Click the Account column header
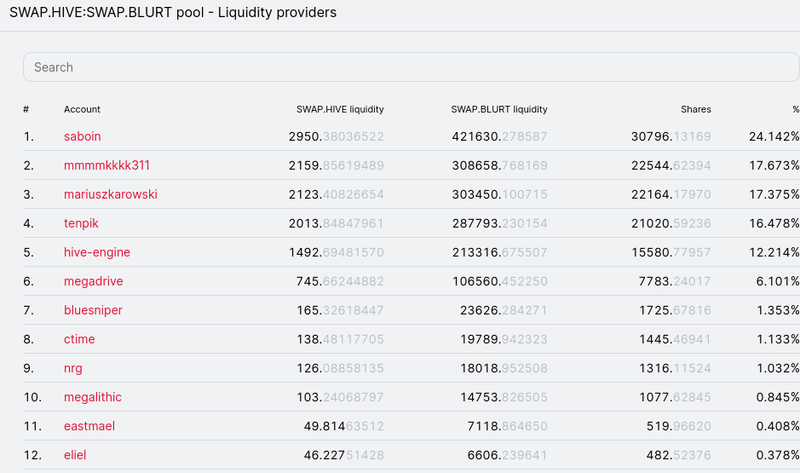Screen dimensions: 800x473 tap(82, 109)
